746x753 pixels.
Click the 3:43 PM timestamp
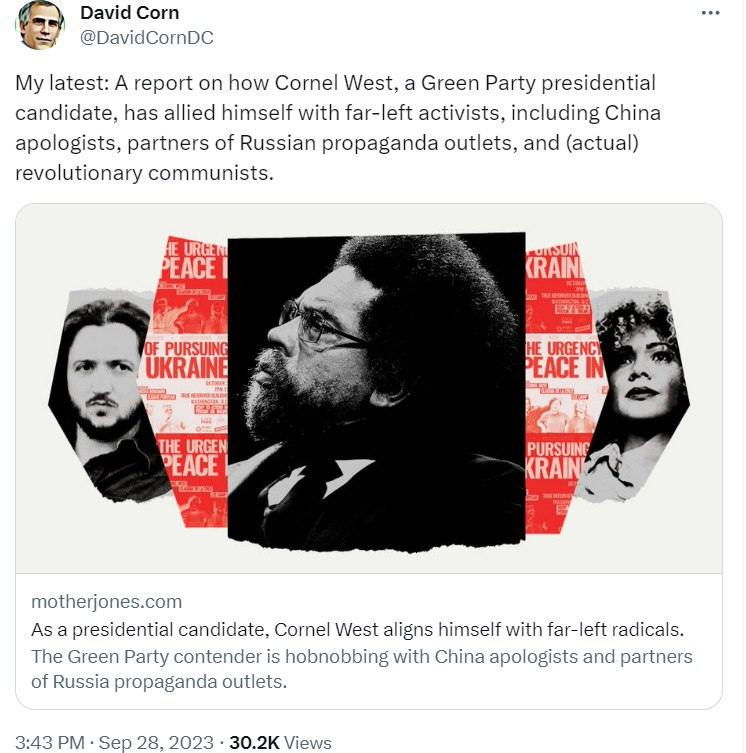[50, 742]
